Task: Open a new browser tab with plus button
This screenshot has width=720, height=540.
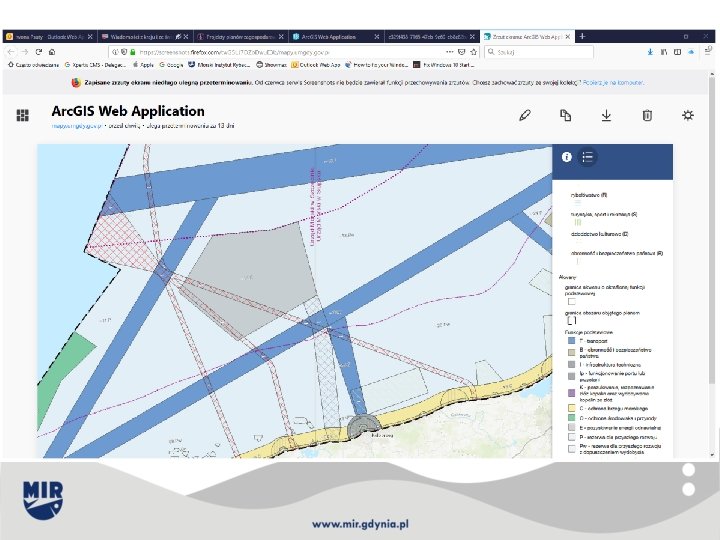Action: pos(582,36)
